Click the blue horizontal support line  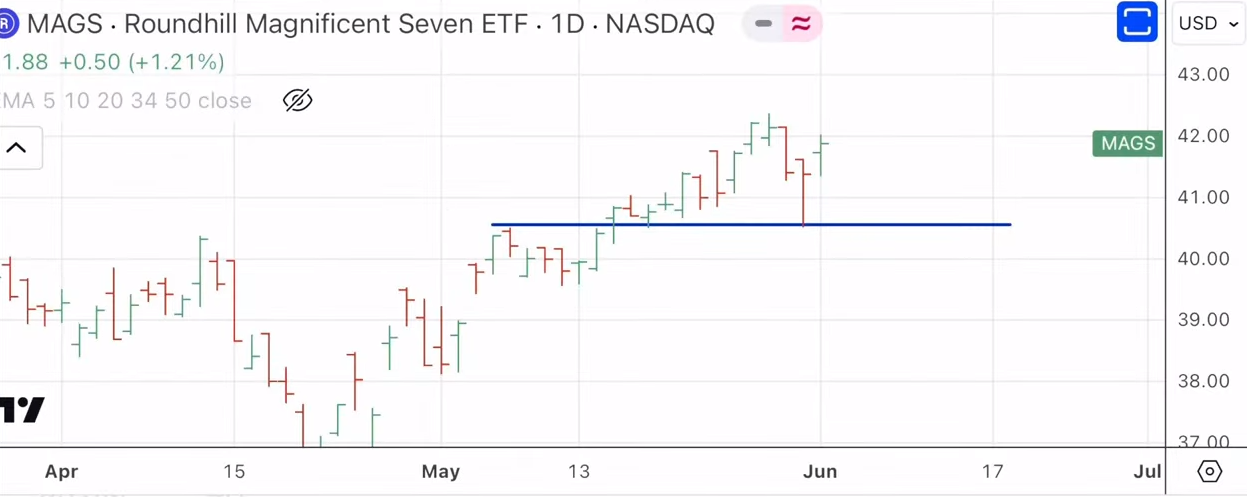(900, 224)
